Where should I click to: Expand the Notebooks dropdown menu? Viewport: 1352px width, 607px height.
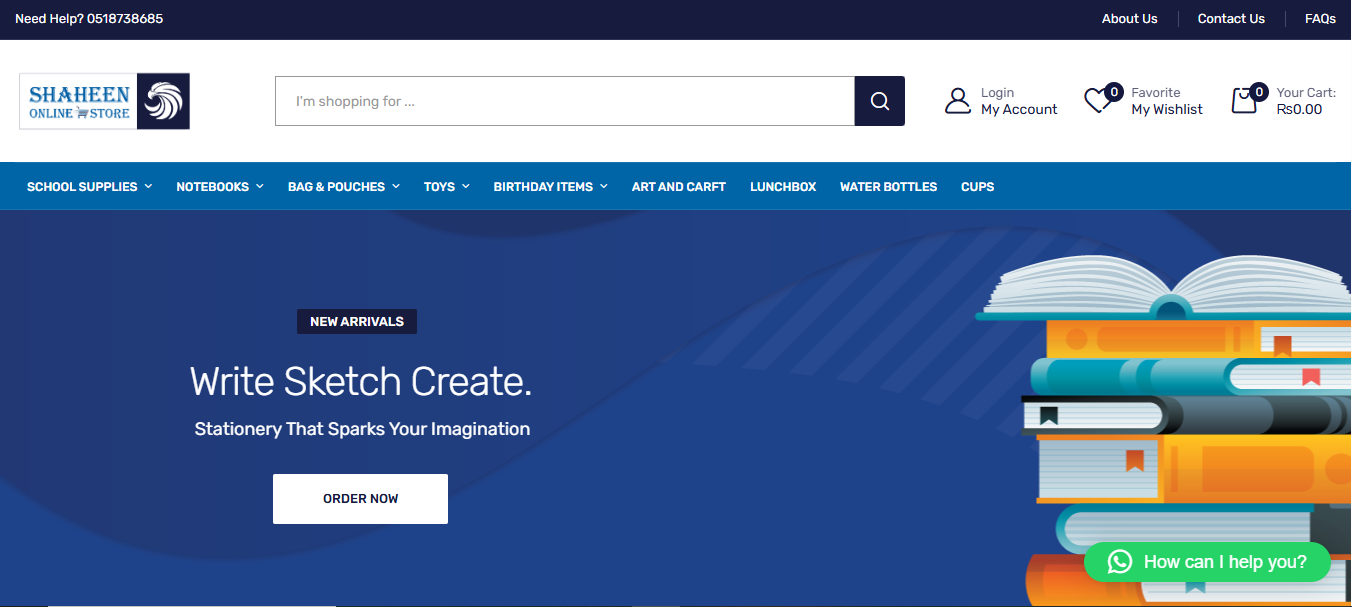tap(219, 187)
